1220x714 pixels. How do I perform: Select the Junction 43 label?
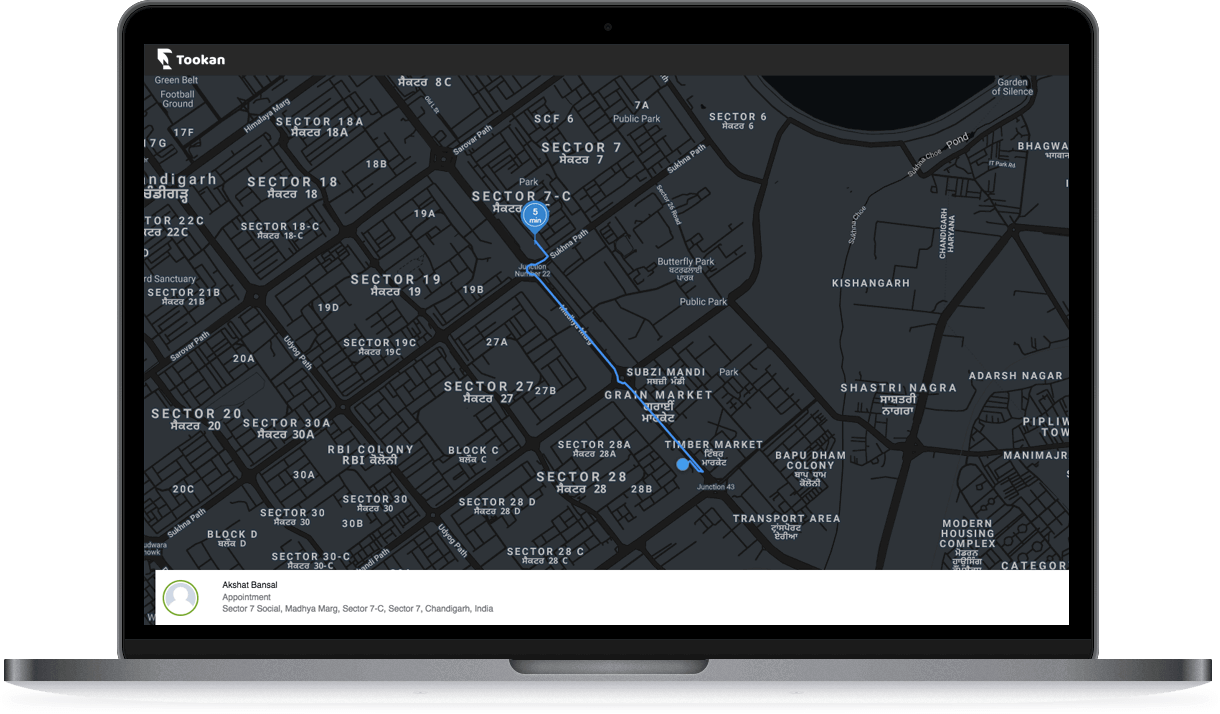(716, 487)
